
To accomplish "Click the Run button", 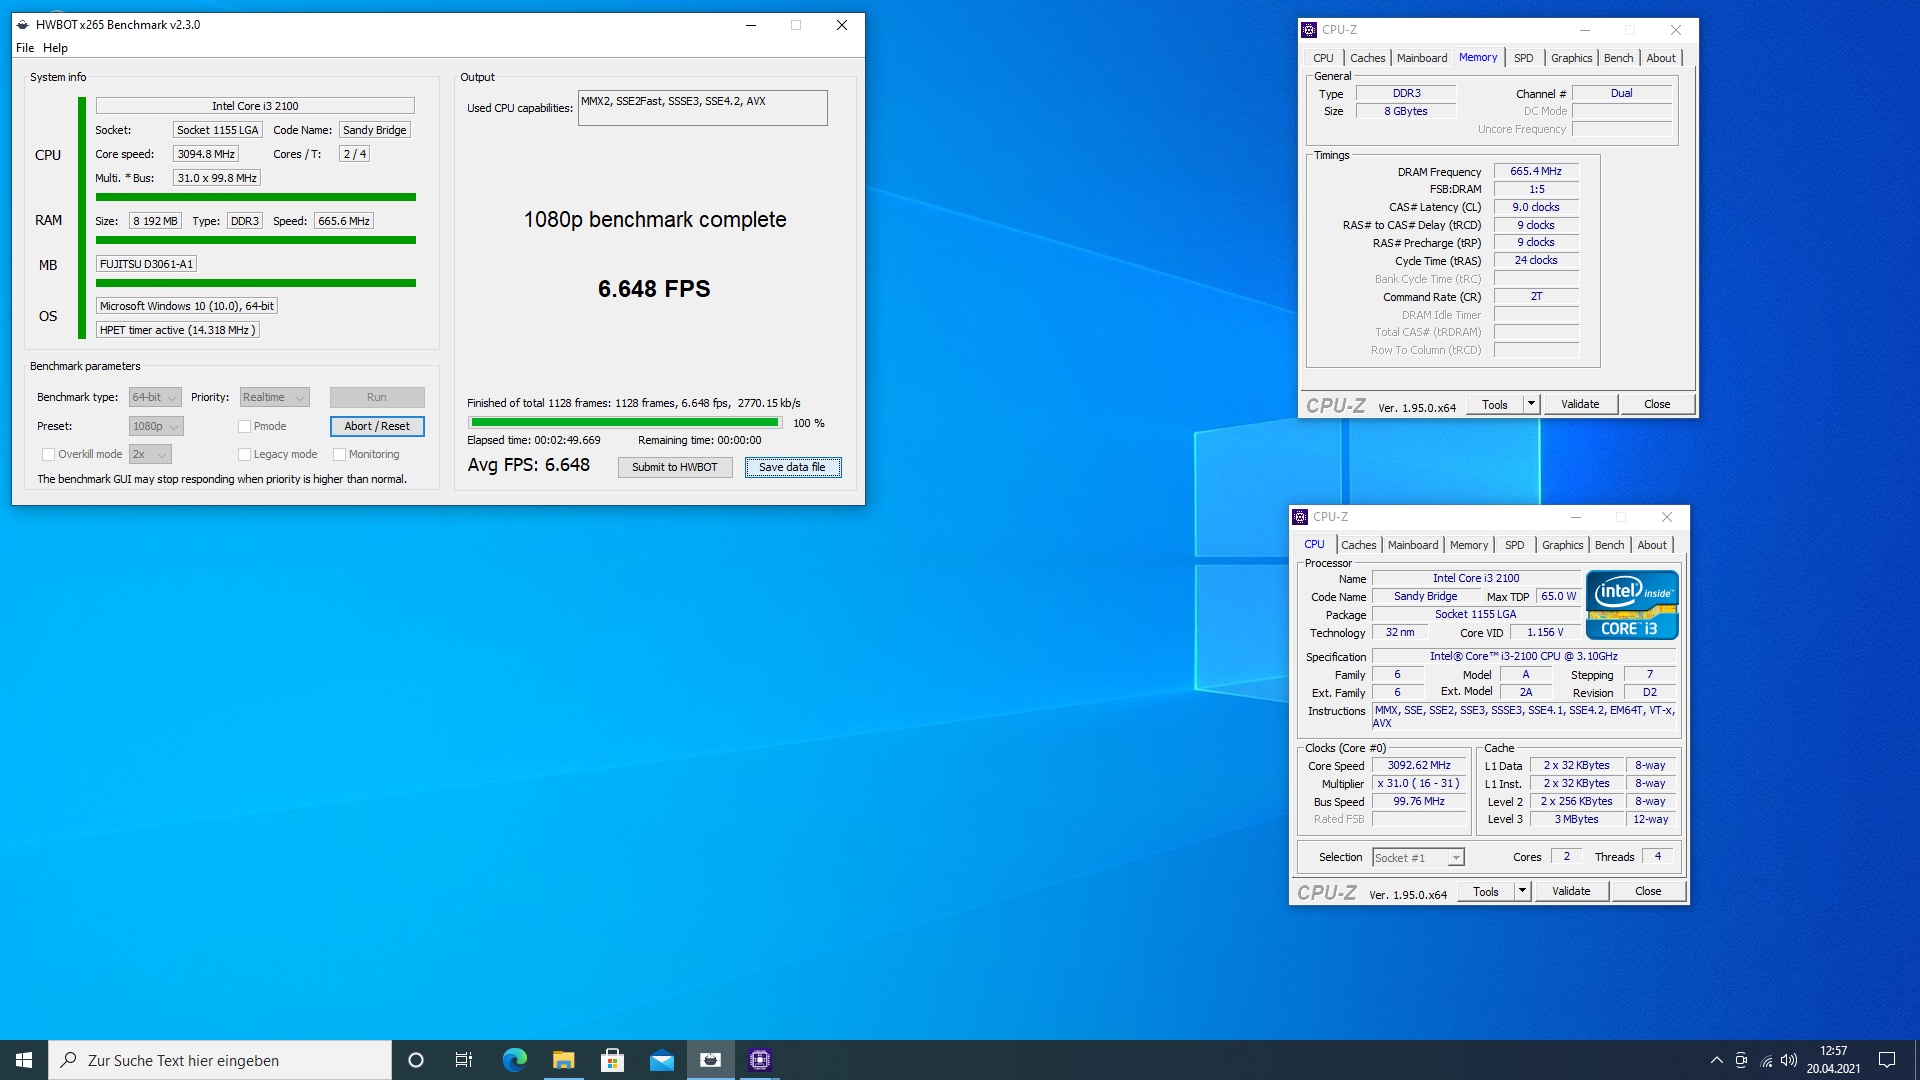I will pyautogui.click(x=377, y=397).
